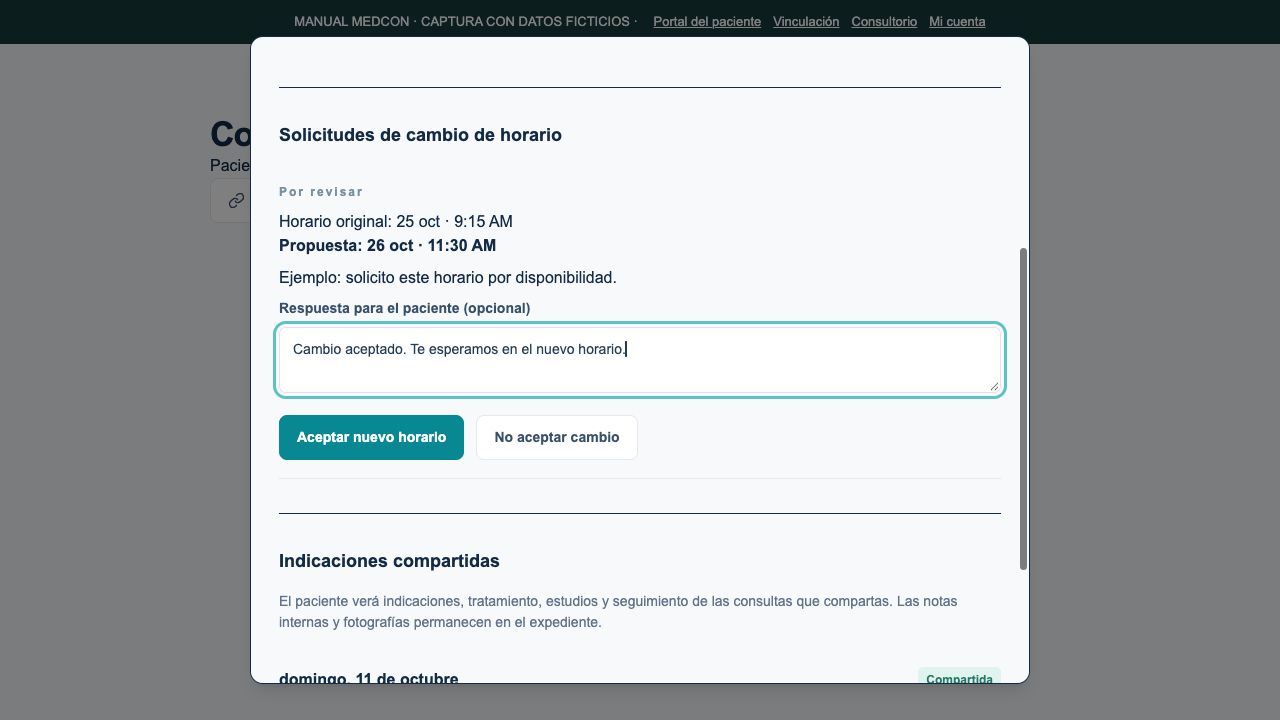Click the Indicaciones compartidas heading
Viewport: 1280px width, 720px height.
tap(389, 561)
